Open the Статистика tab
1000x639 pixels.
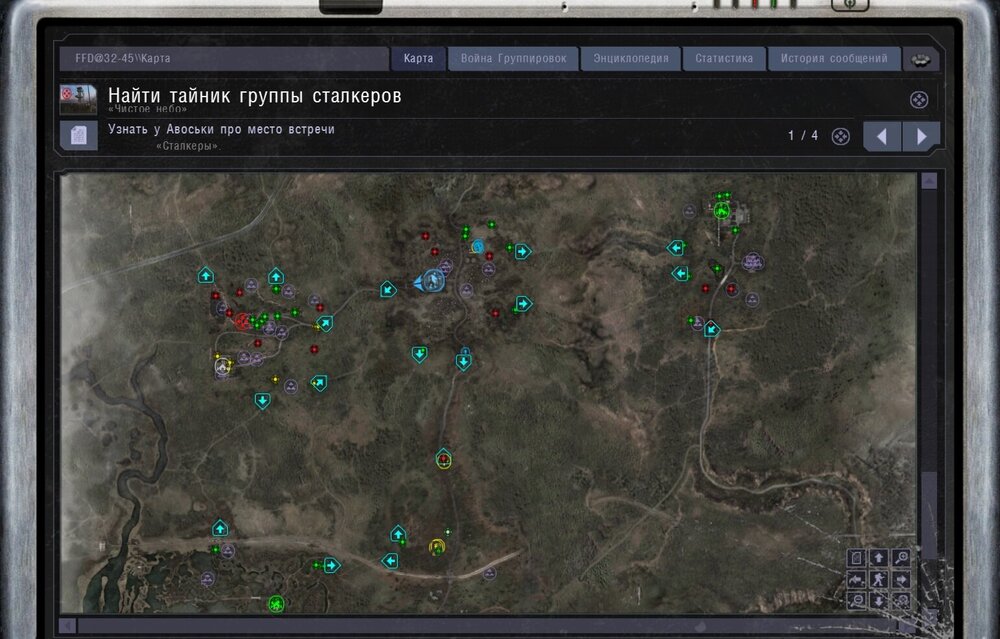pos(724,59)
